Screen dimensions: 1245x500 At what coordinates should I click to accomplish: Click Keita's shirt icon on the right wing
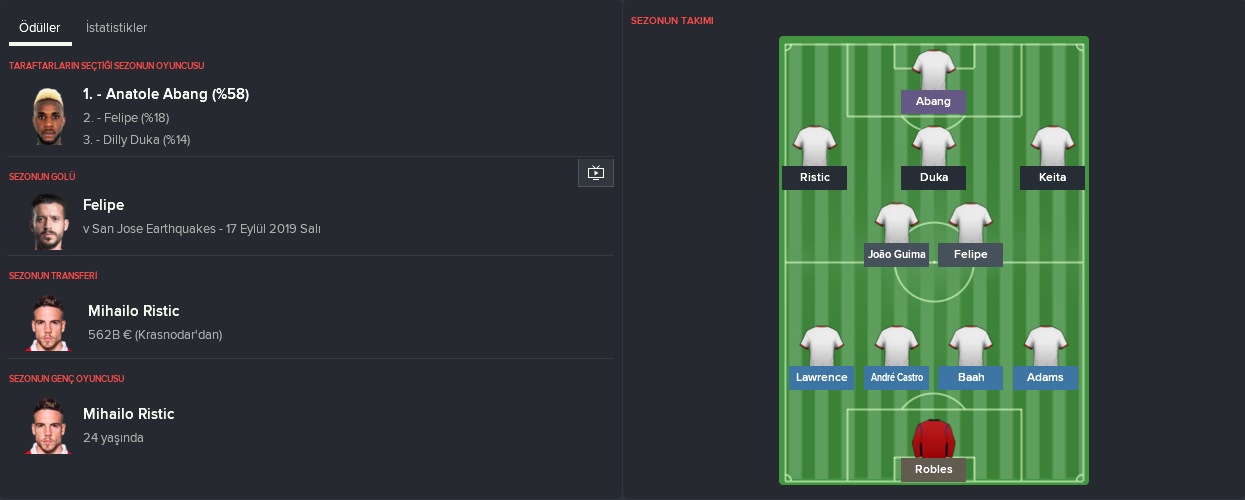pos(1053,146)
